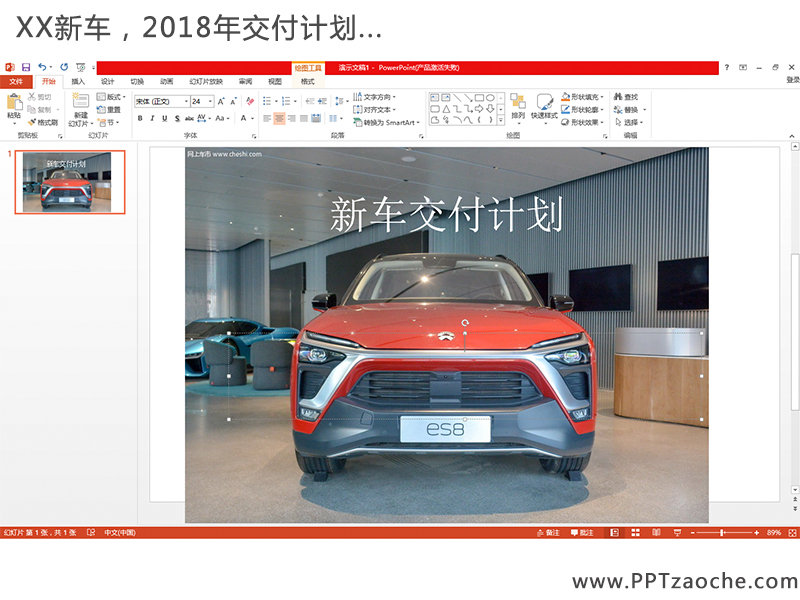Open Notes (备注) in status bar
Viewport: 800px width, 600px height.
pos(548,533)
